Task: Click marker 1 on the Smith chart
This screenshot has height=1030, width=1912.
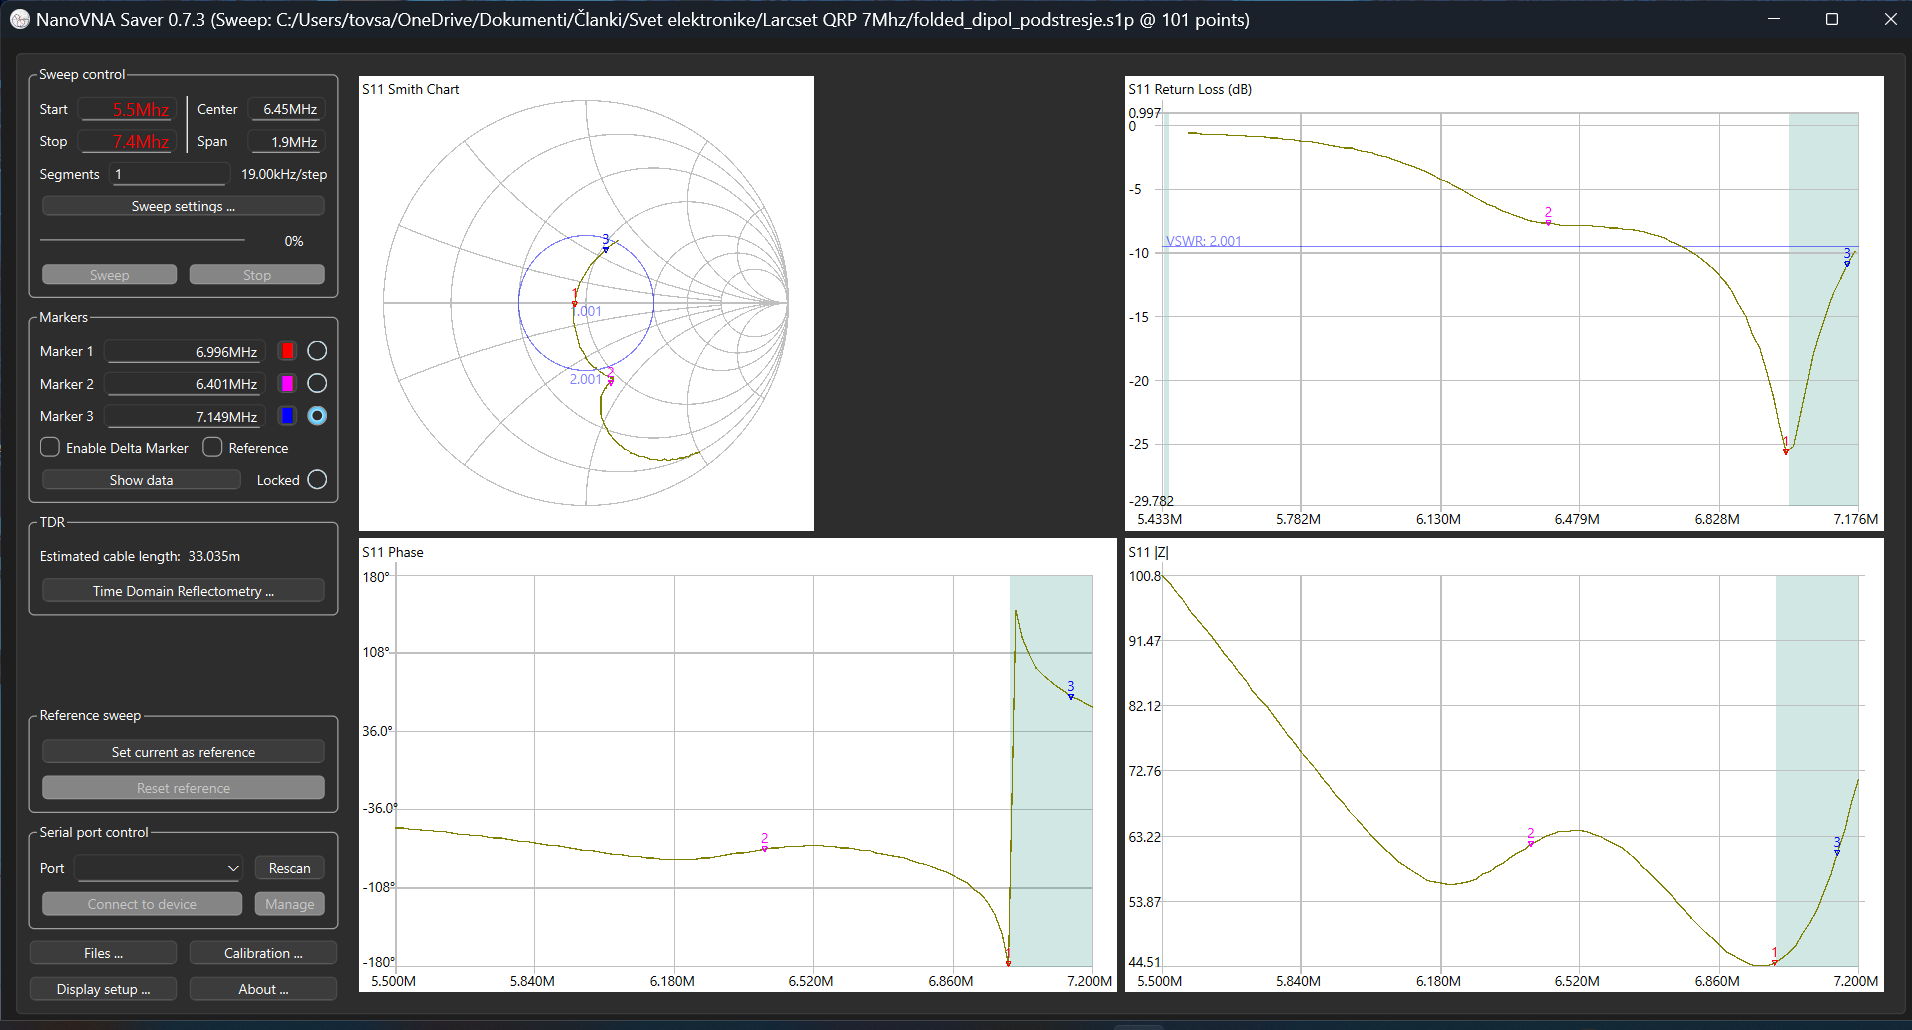Action: [574, 302]
